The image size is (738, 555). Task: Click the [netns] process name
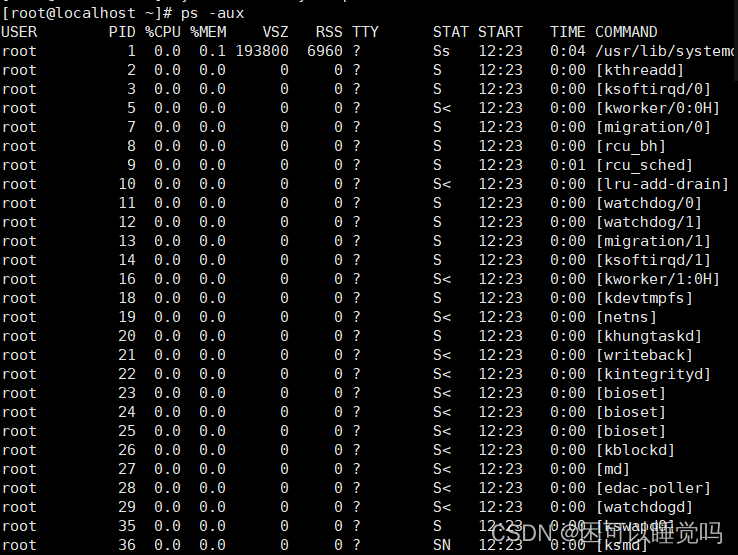tap(626, 317)
